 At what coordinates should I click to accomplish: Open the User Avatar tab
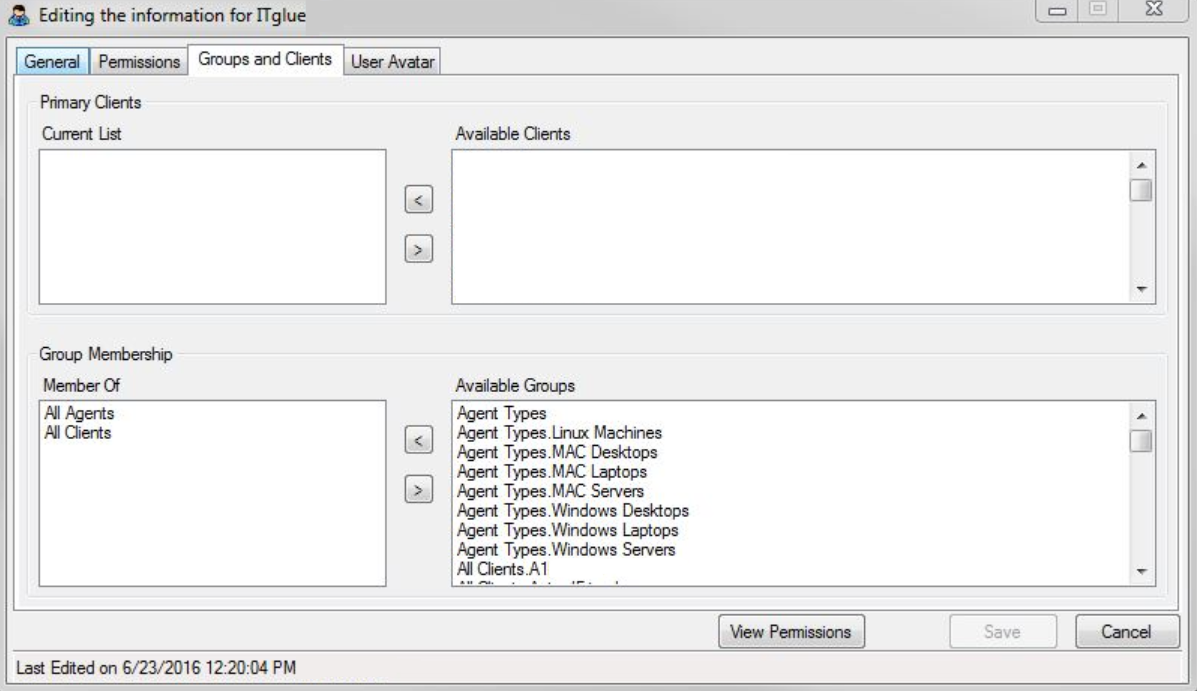[393, 62]
